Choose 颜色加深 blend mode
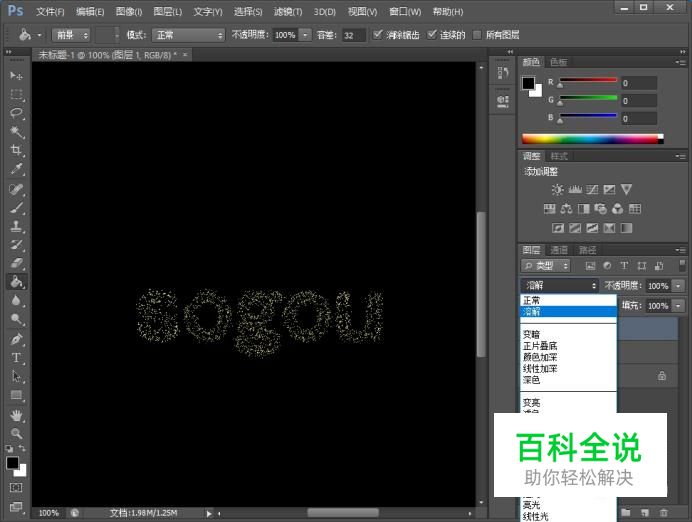This screenshot has width=692, height=522. click(568, 357)
